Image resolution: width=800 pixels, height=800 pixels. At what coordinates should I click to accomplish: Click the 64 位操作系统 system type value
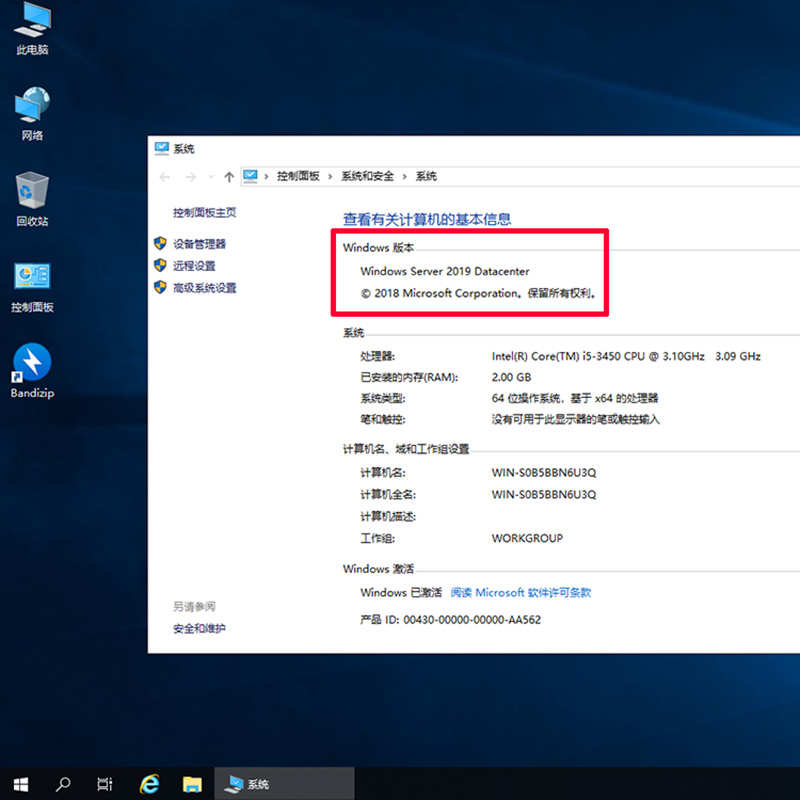575,398
